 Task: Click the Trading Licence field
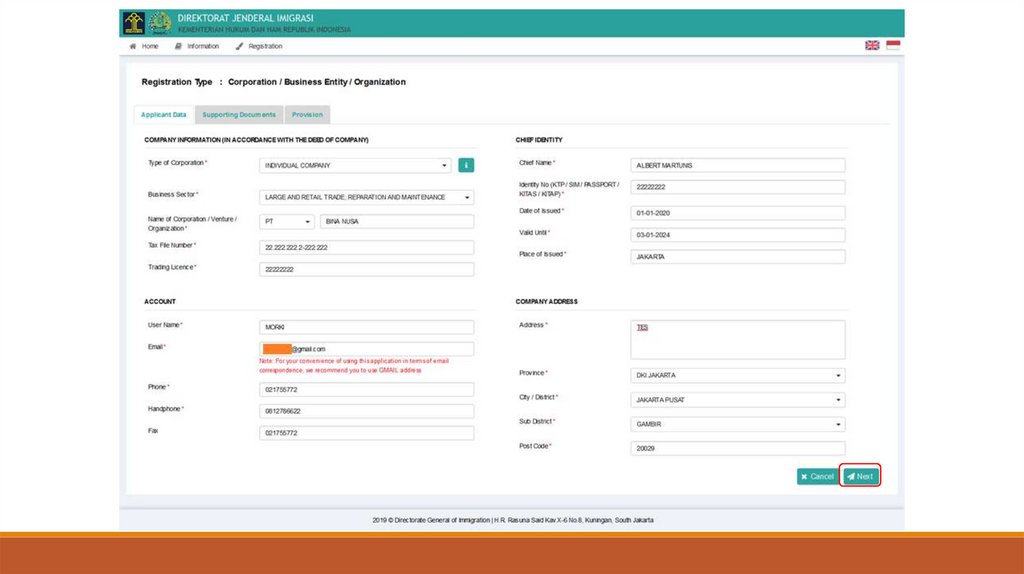(x=366, y=269)
